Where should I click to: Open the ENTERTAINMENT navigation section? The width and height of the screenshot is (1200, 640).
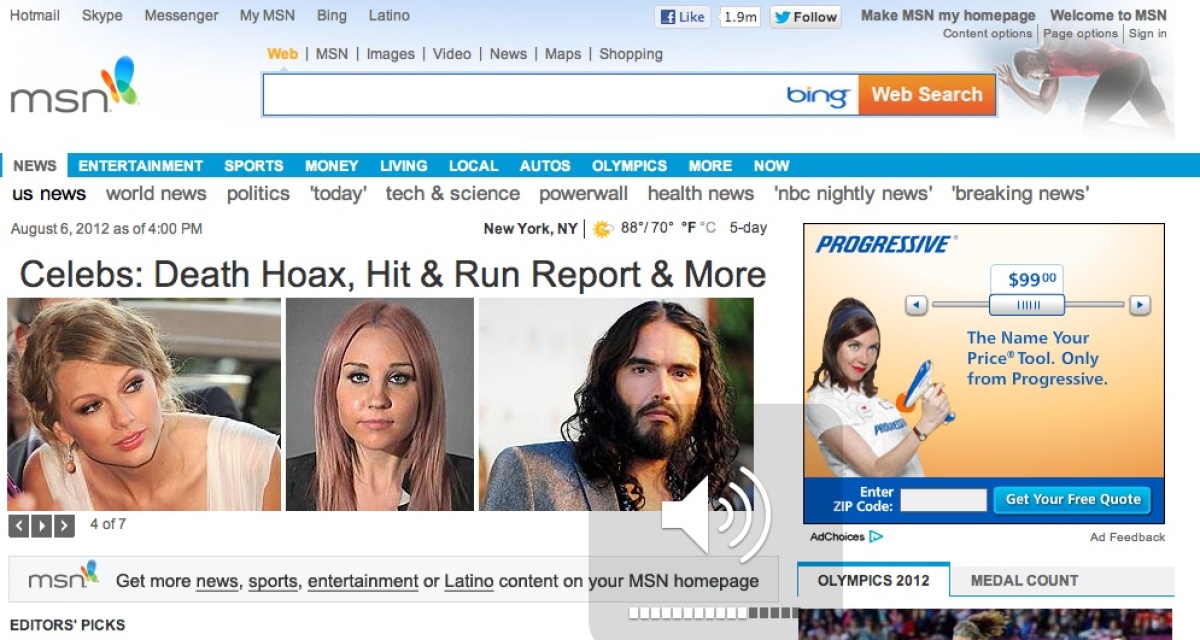pos(141,166)
